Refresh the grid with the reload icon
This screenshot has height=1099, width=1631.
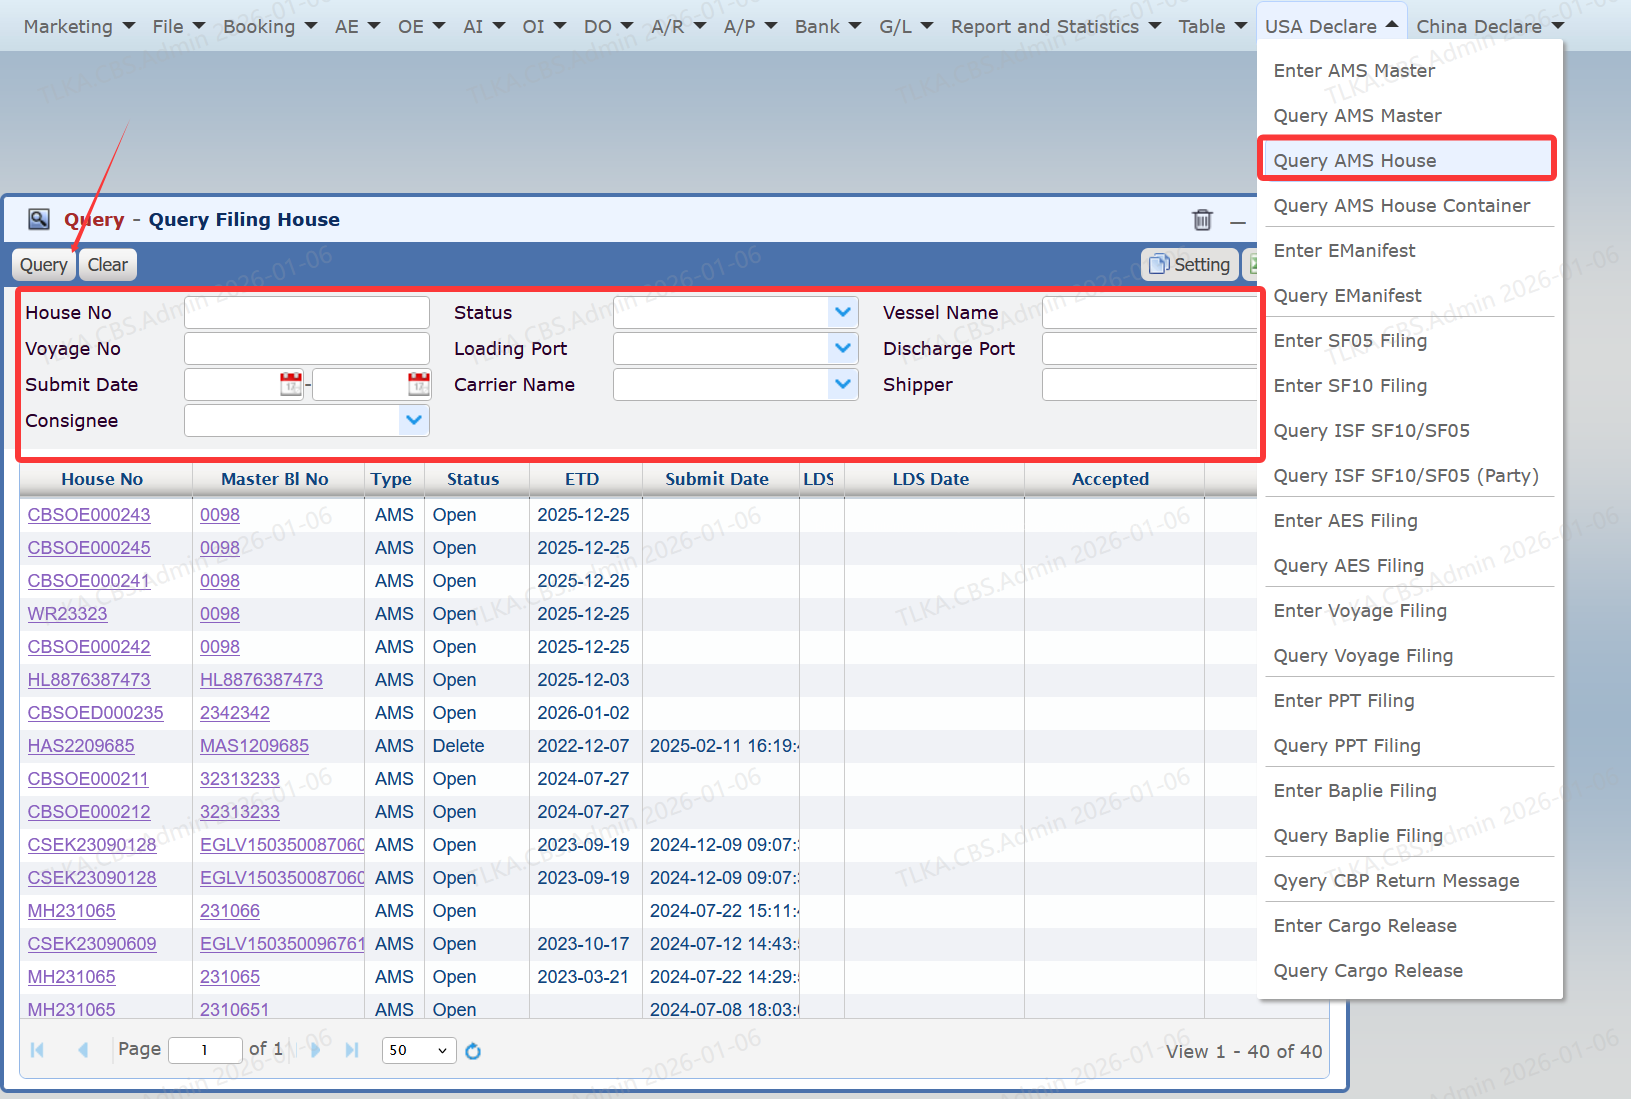[x=473, y=1050]
